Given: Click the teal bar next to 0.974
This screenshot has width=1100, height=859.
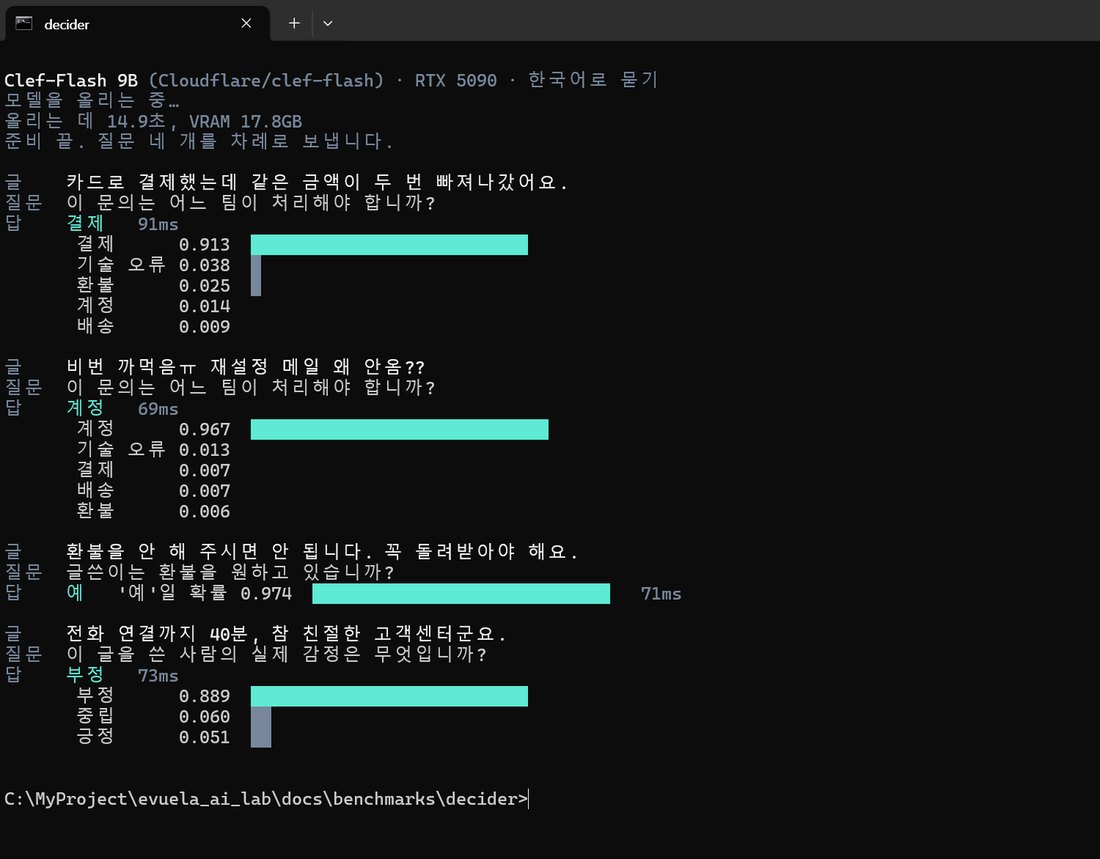Looking at the screenshot, I should pyautogui.click(x=461, y=594).
